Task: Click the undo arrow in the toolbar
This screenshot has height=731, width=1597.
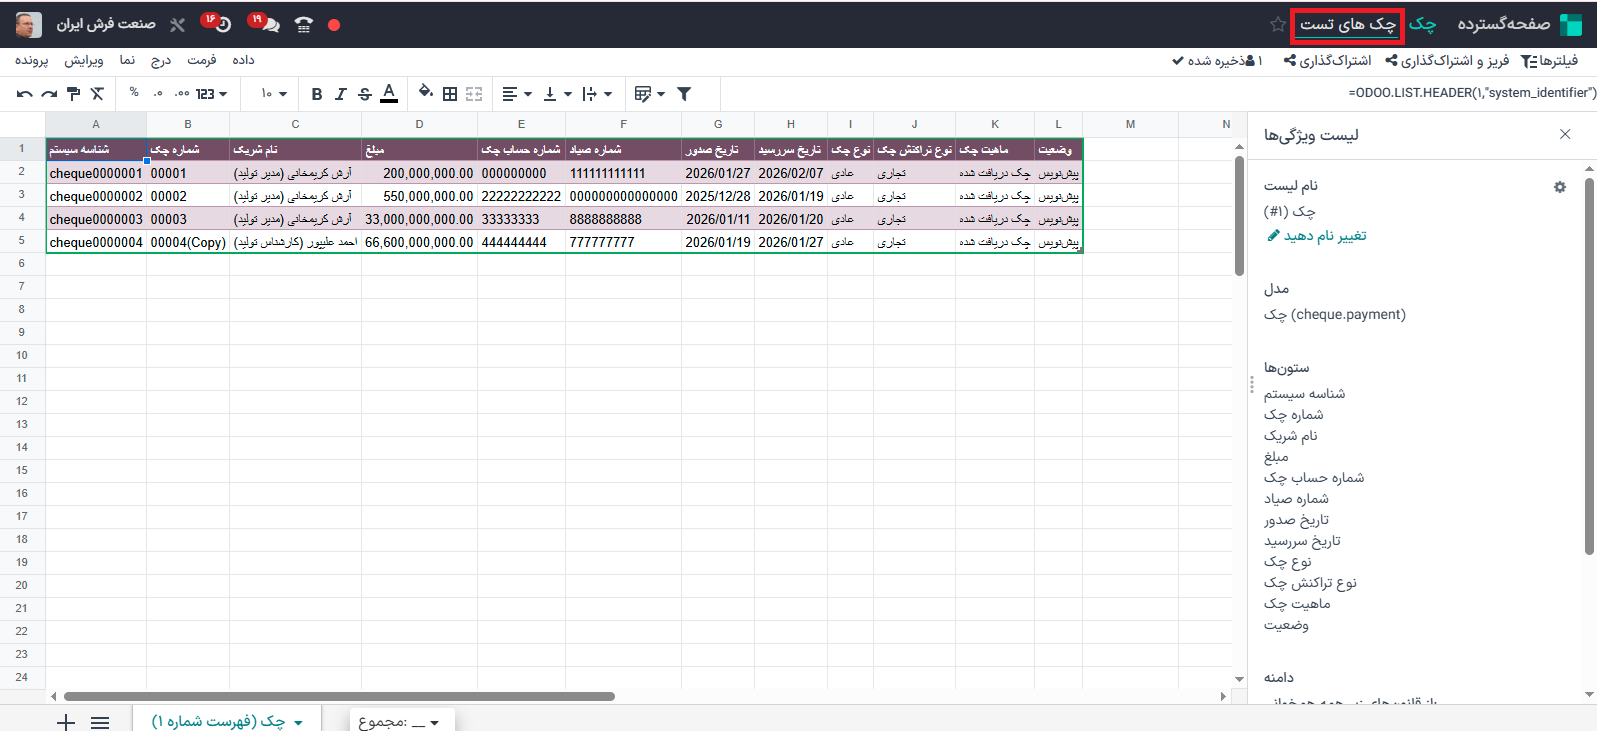Action: [x=24, y=94]
